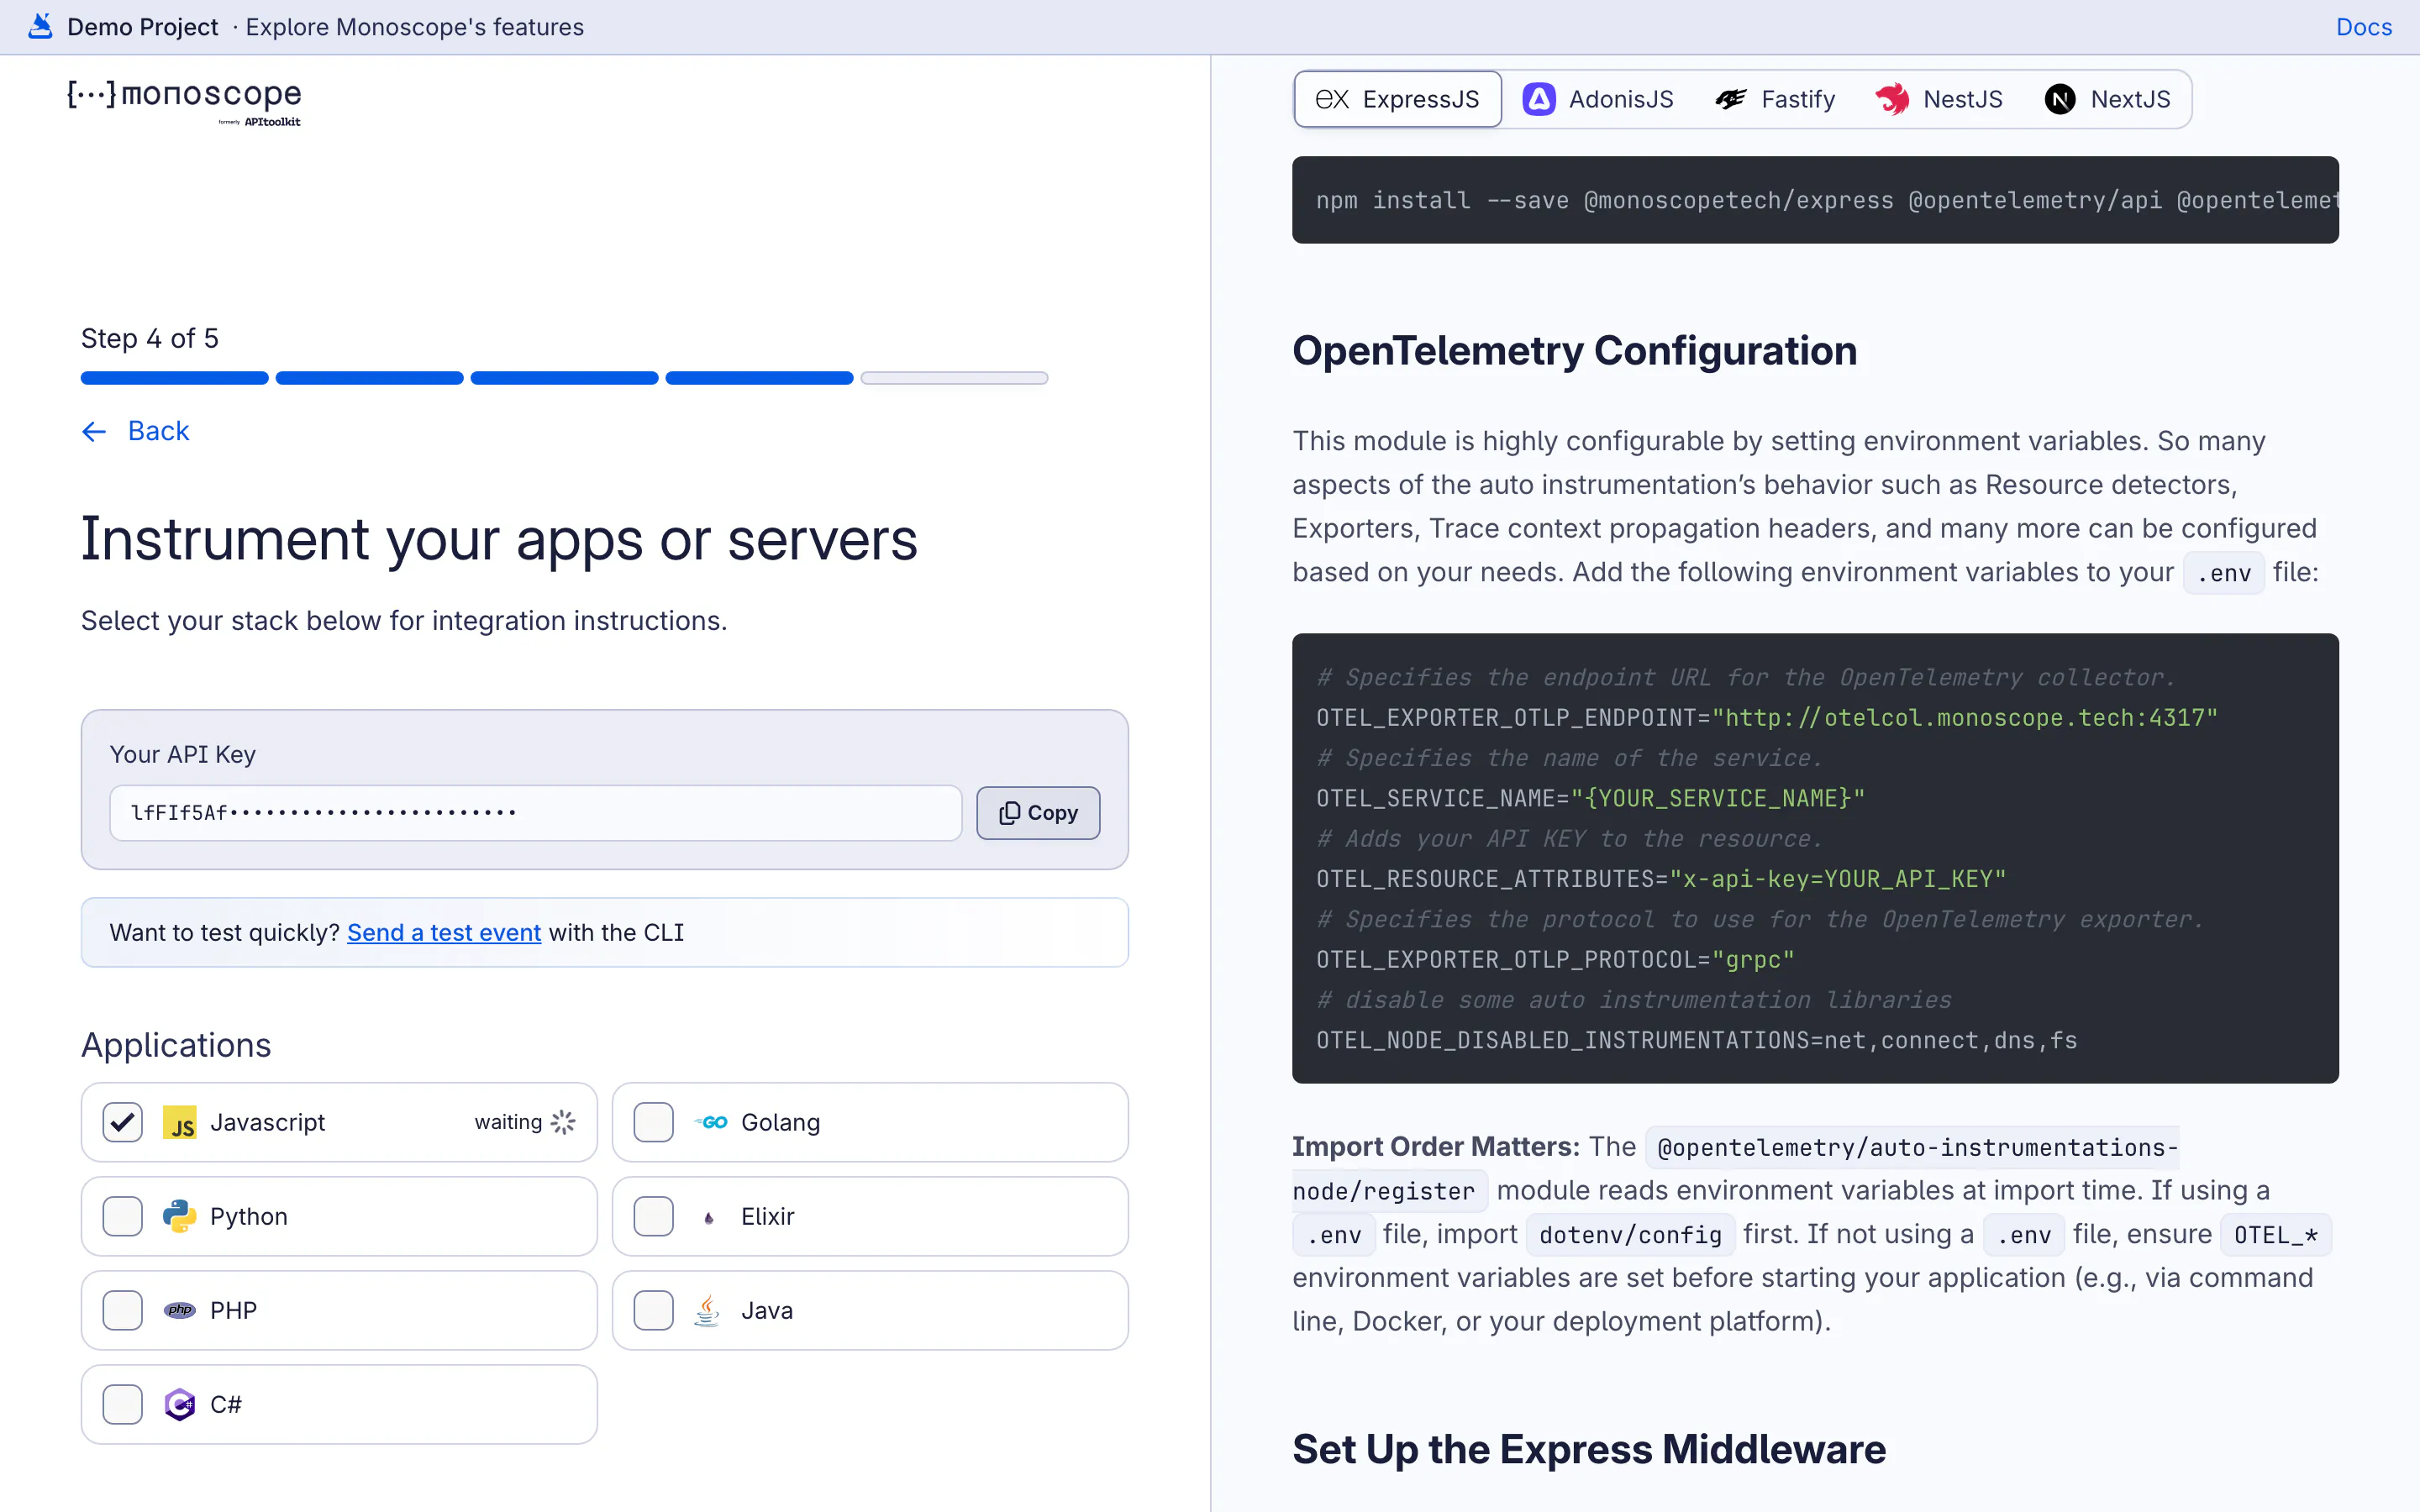Click the monoscope logo

pyautogui.click(x=185, y=102)
